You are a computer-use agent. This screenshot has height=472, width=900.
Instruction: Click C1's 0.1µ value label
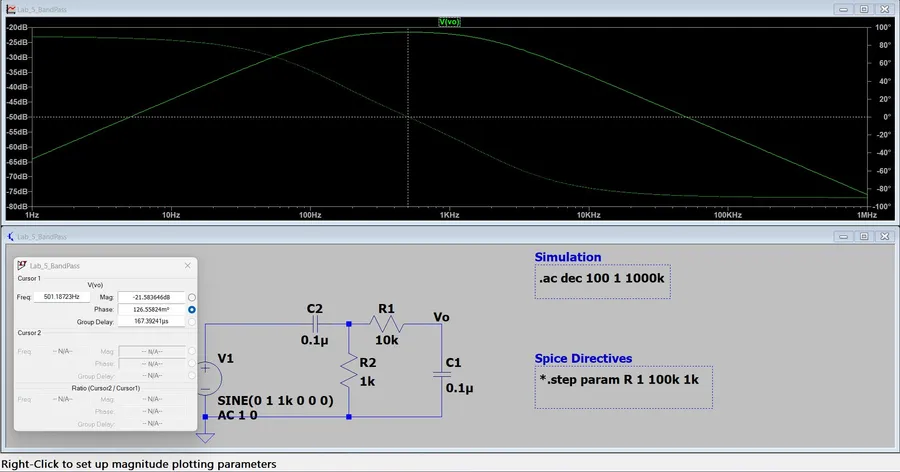tap(459, 388)
